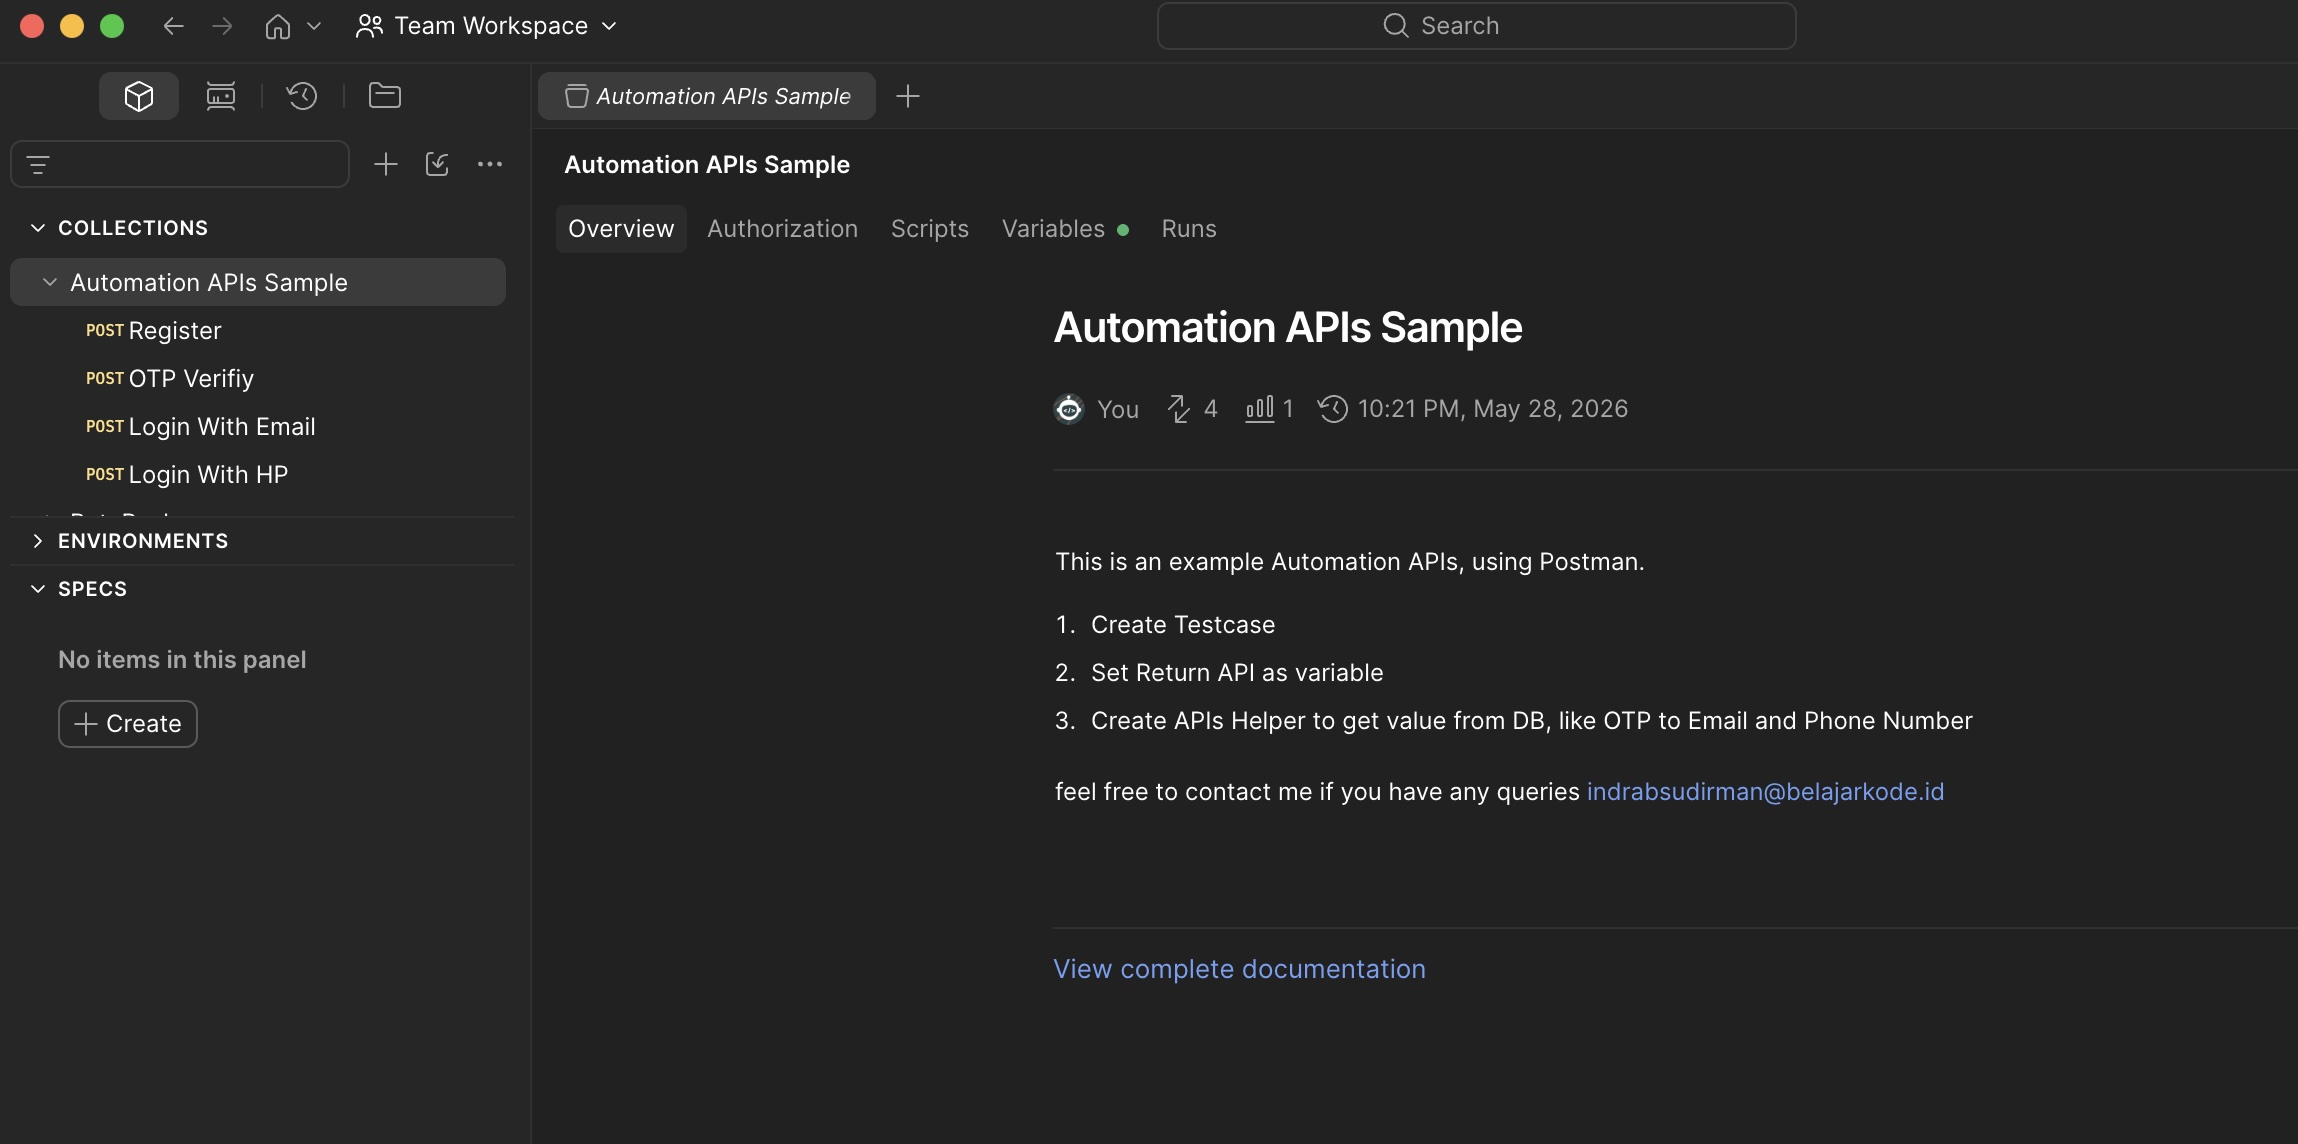Viewport: 2298px width, 1144px height.
Task: Open the POST Login With Email request
Action: pyautogui.click(x=201, y=427)
